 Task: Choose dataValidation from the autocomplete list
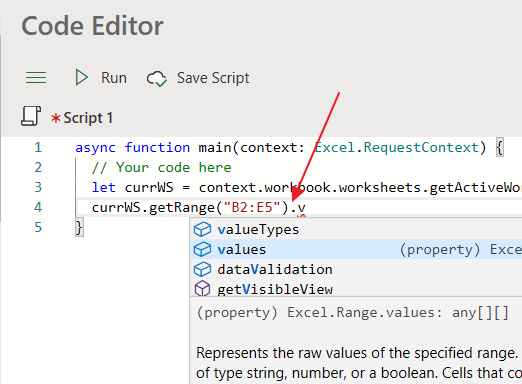(x=356, y=269)
